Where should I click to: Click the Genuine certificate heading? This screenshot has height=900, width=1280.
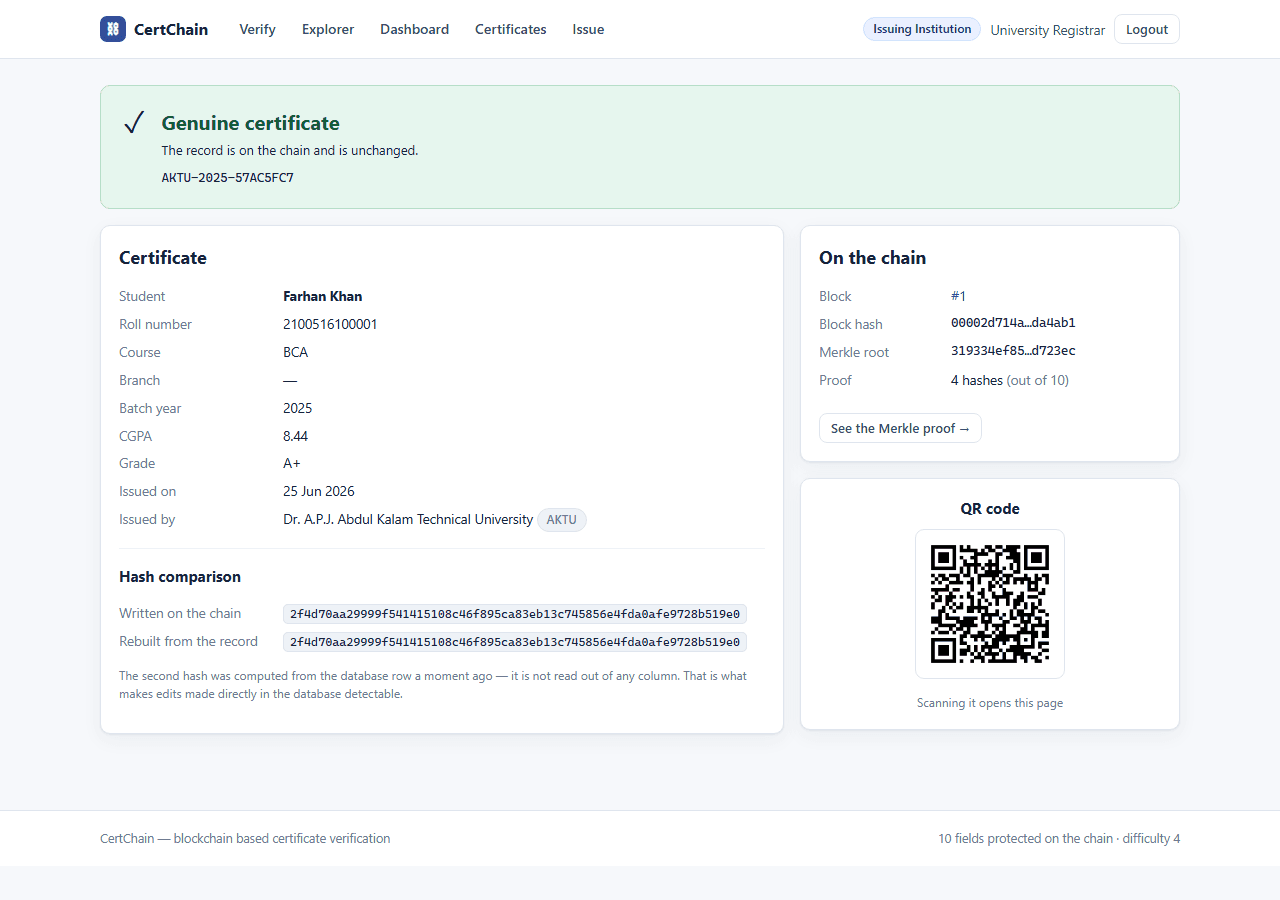[251, 123]
